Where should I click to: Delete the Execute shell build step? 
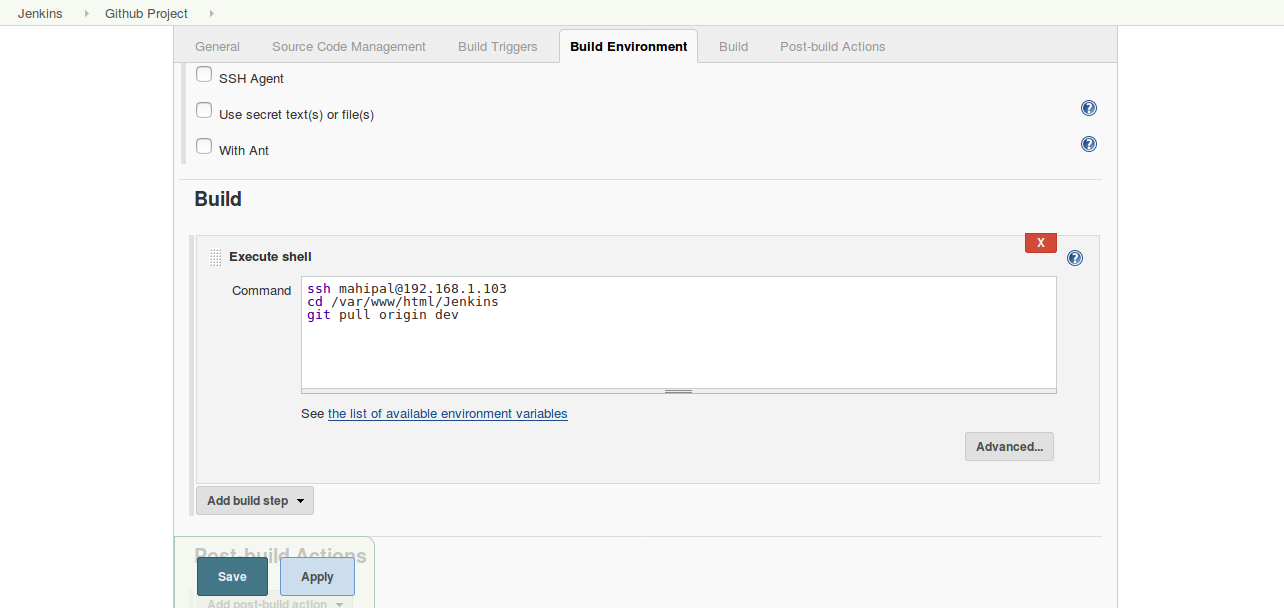click(1041, 243)
